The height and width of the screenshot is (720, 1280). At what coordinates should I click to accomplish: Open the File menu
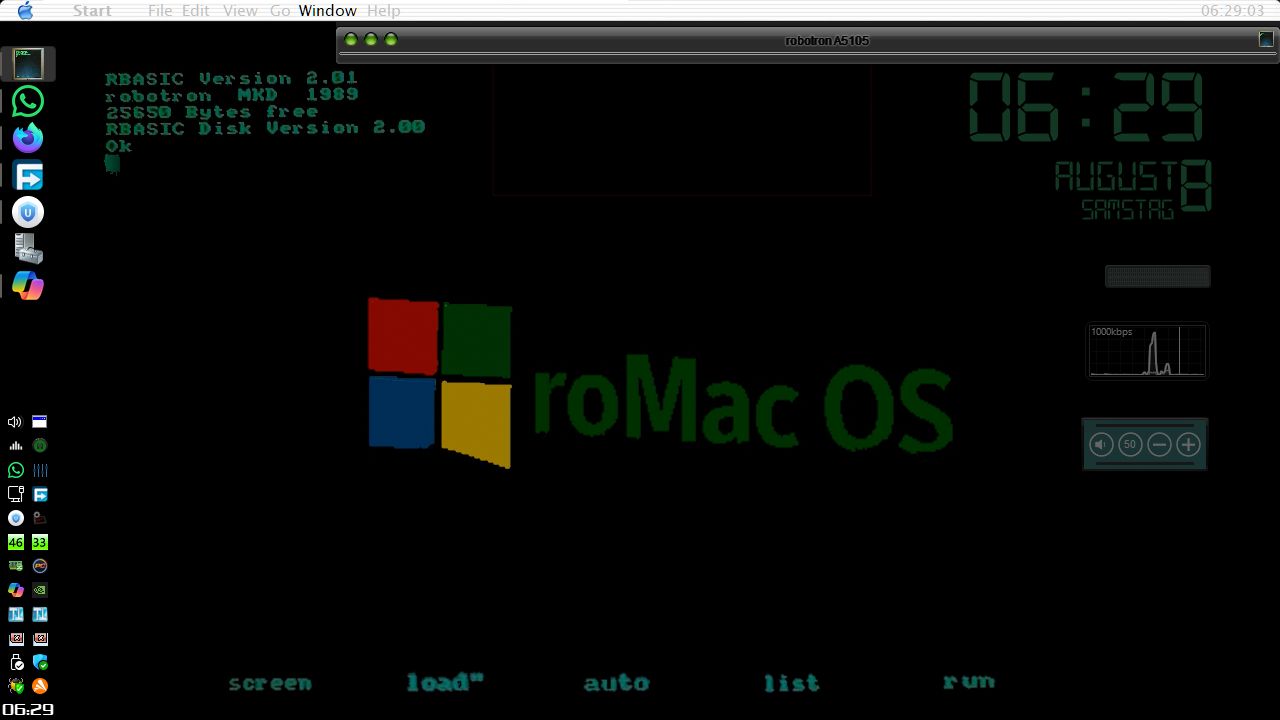[160, 11]
